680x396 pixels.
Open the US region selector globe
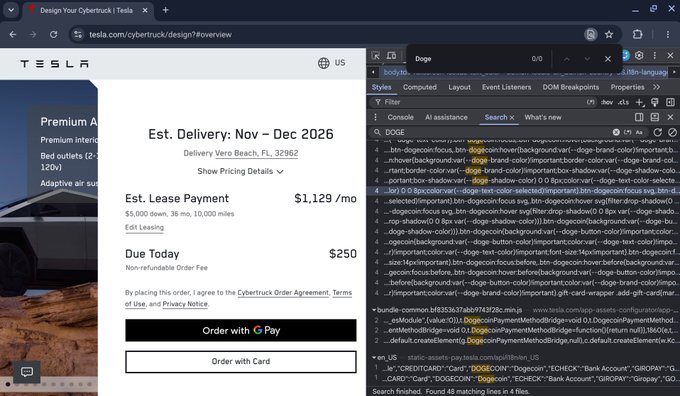[x=332, y=63]
